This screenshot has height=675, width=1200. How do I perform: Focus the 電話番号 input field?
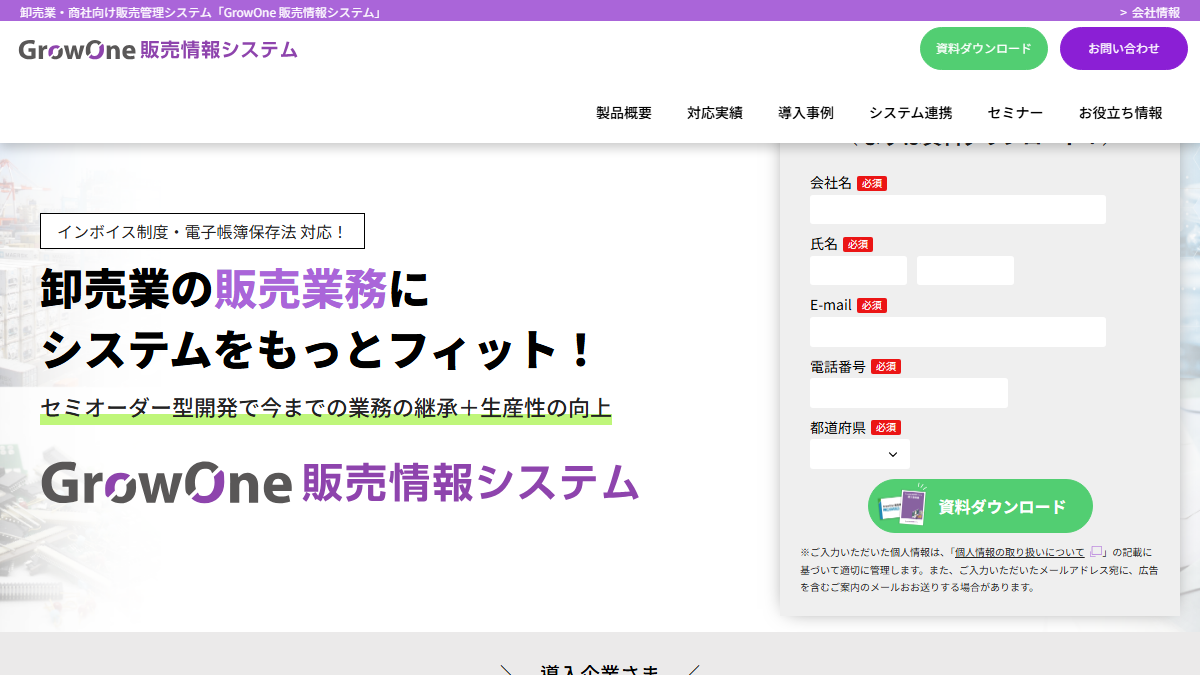[x=909, y=393]
